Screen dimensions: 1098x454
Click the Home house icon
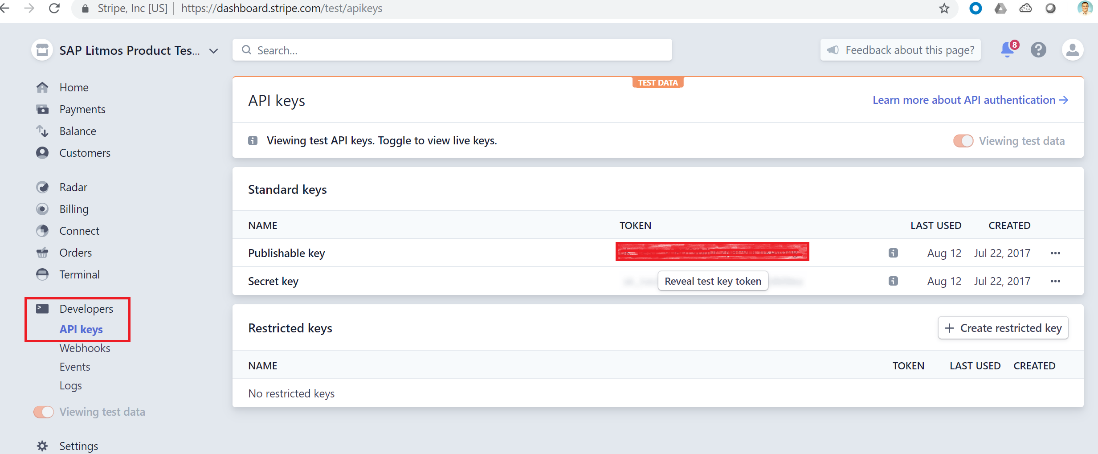(x=43, y=88)
